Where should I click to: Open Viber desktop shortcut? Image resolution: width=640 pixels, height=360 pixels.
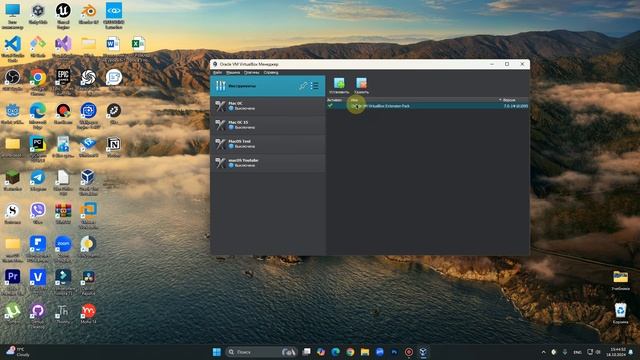(38, 214)
